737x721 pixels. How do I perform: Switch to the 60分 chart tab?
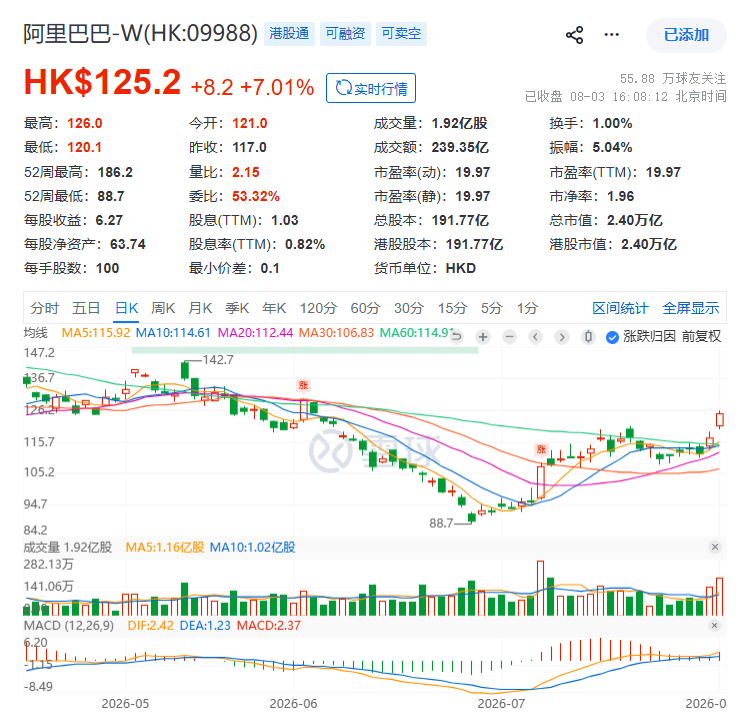(x=365, y=308)
